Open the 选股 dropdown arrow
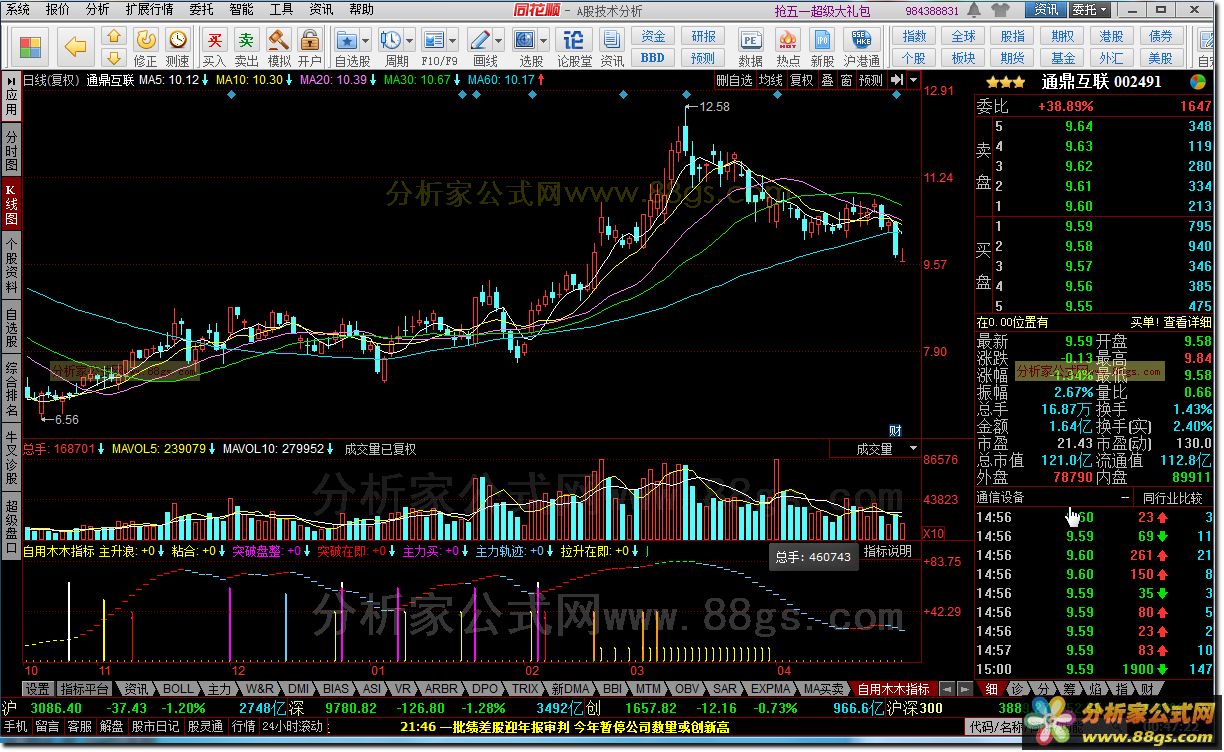 (545, 41)
